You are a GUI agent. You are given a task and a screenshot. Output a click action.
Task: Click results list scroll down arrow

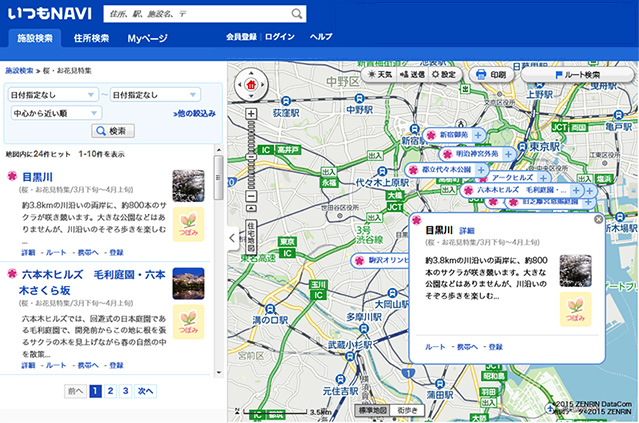click(x=218, y=372)
